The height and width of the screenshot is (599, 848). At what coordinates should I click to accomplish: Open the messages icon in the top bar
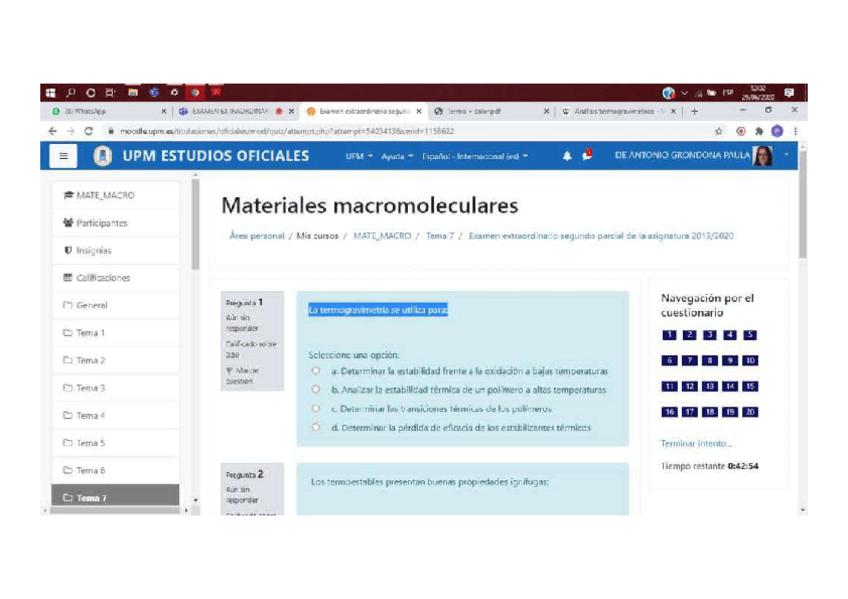(x=586, y=155)
